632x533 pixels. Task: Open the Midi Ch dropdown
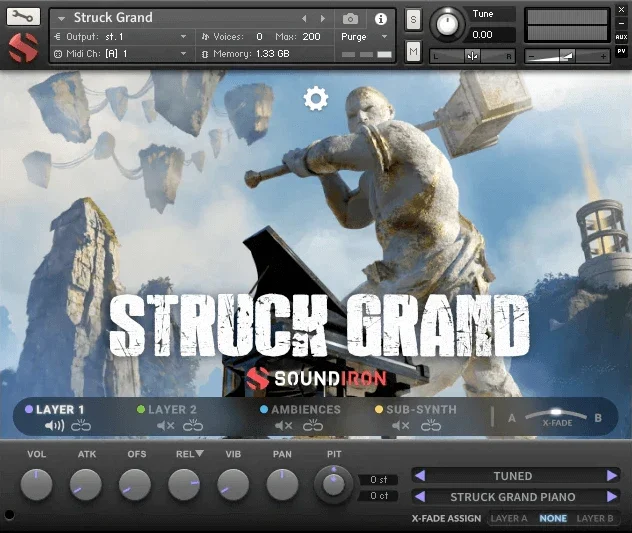tap(122, 54)
